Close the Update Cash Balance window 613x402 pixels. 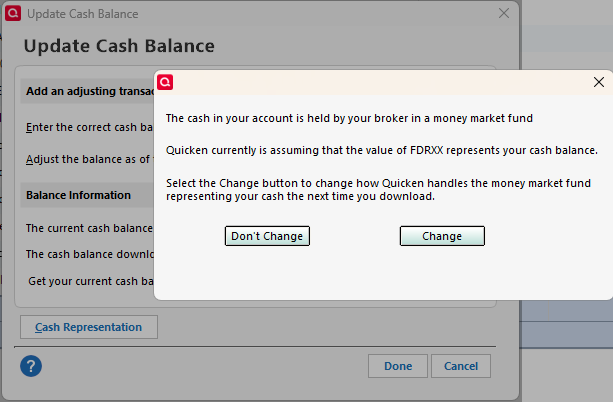point(504,13)
